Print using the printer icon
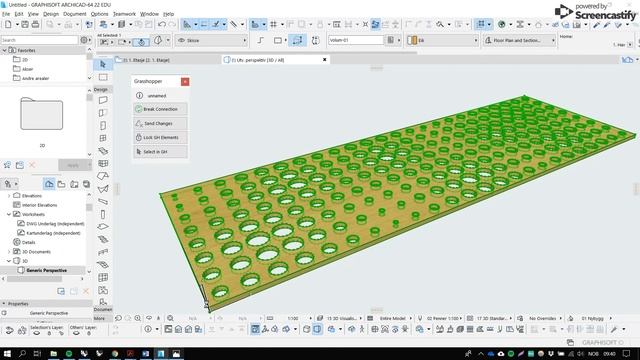 tap(36, 24)
